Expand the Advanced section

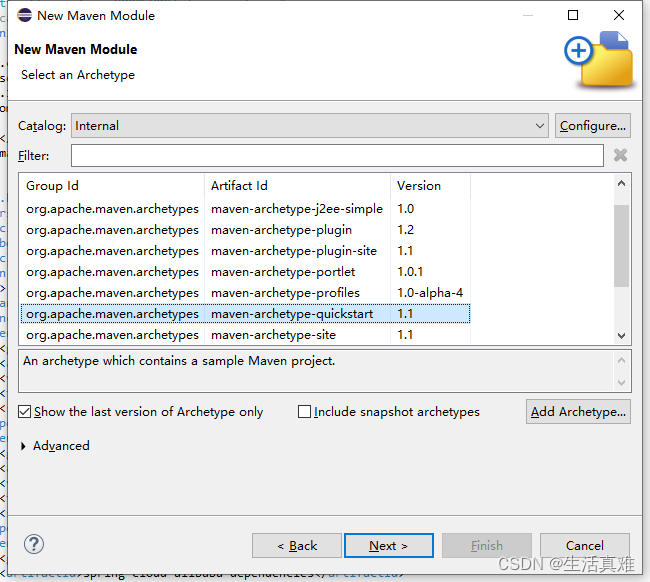[23, 446]
